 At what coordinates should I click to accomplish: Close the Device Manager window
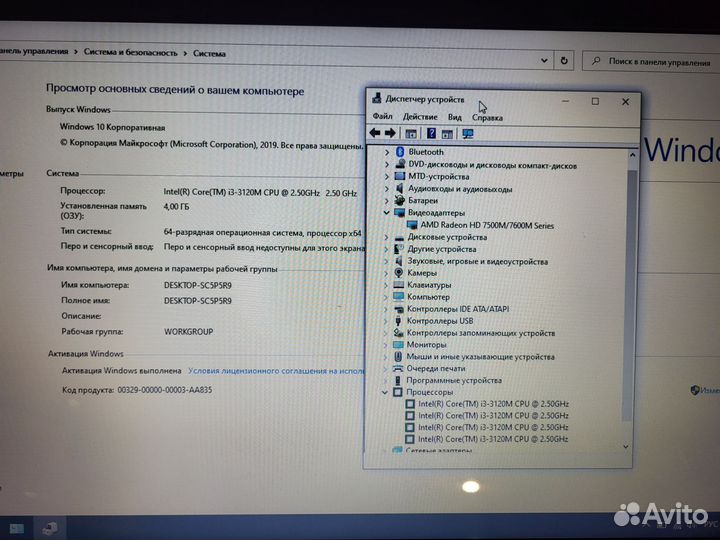tap(625, 101)
